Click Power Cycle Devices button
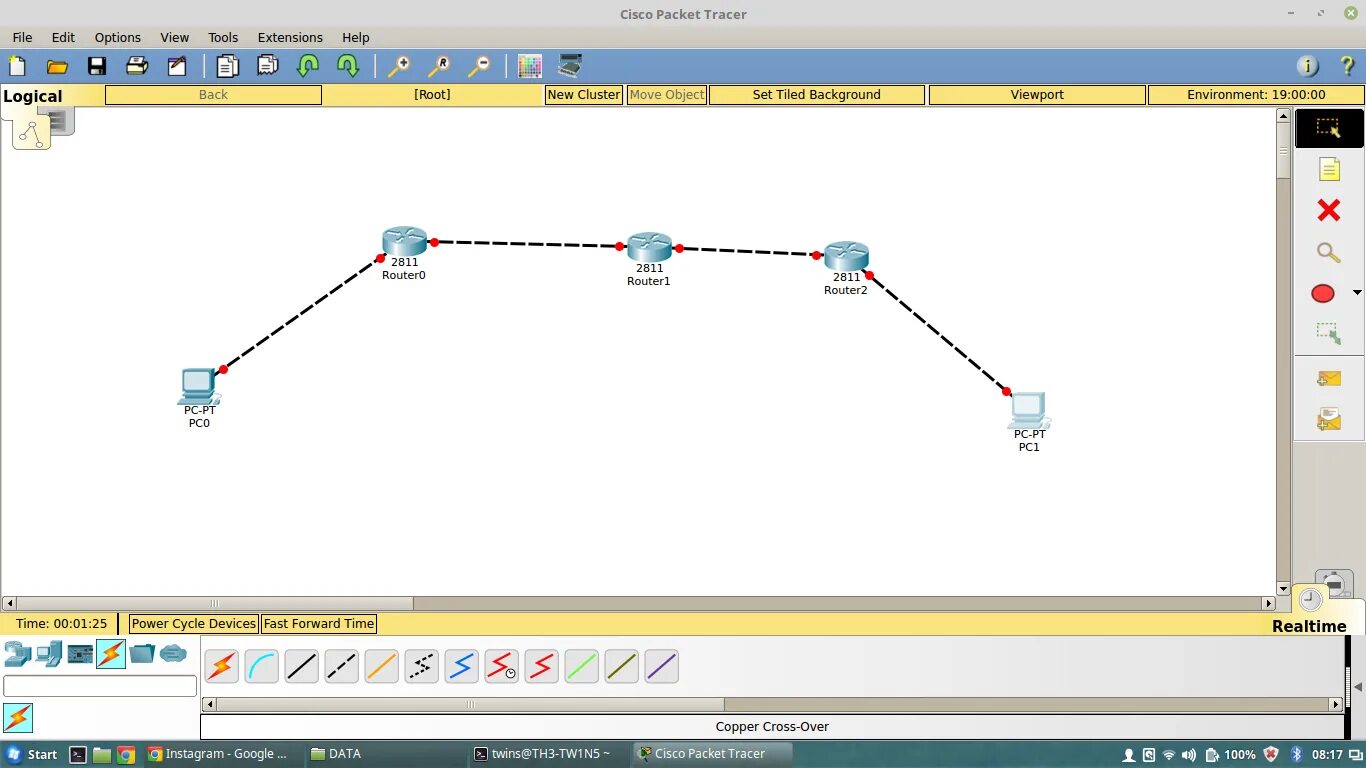Screen dimensions: 1366x768 194,624
